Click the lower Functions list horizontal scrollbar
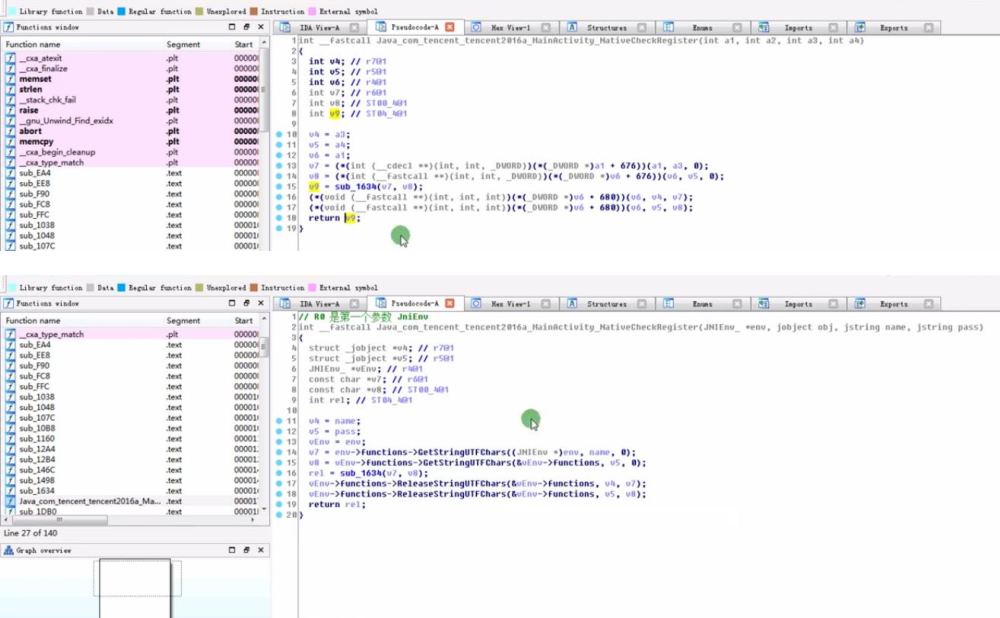The height and width of the screenshot is (618, 1000). (61, 520)
